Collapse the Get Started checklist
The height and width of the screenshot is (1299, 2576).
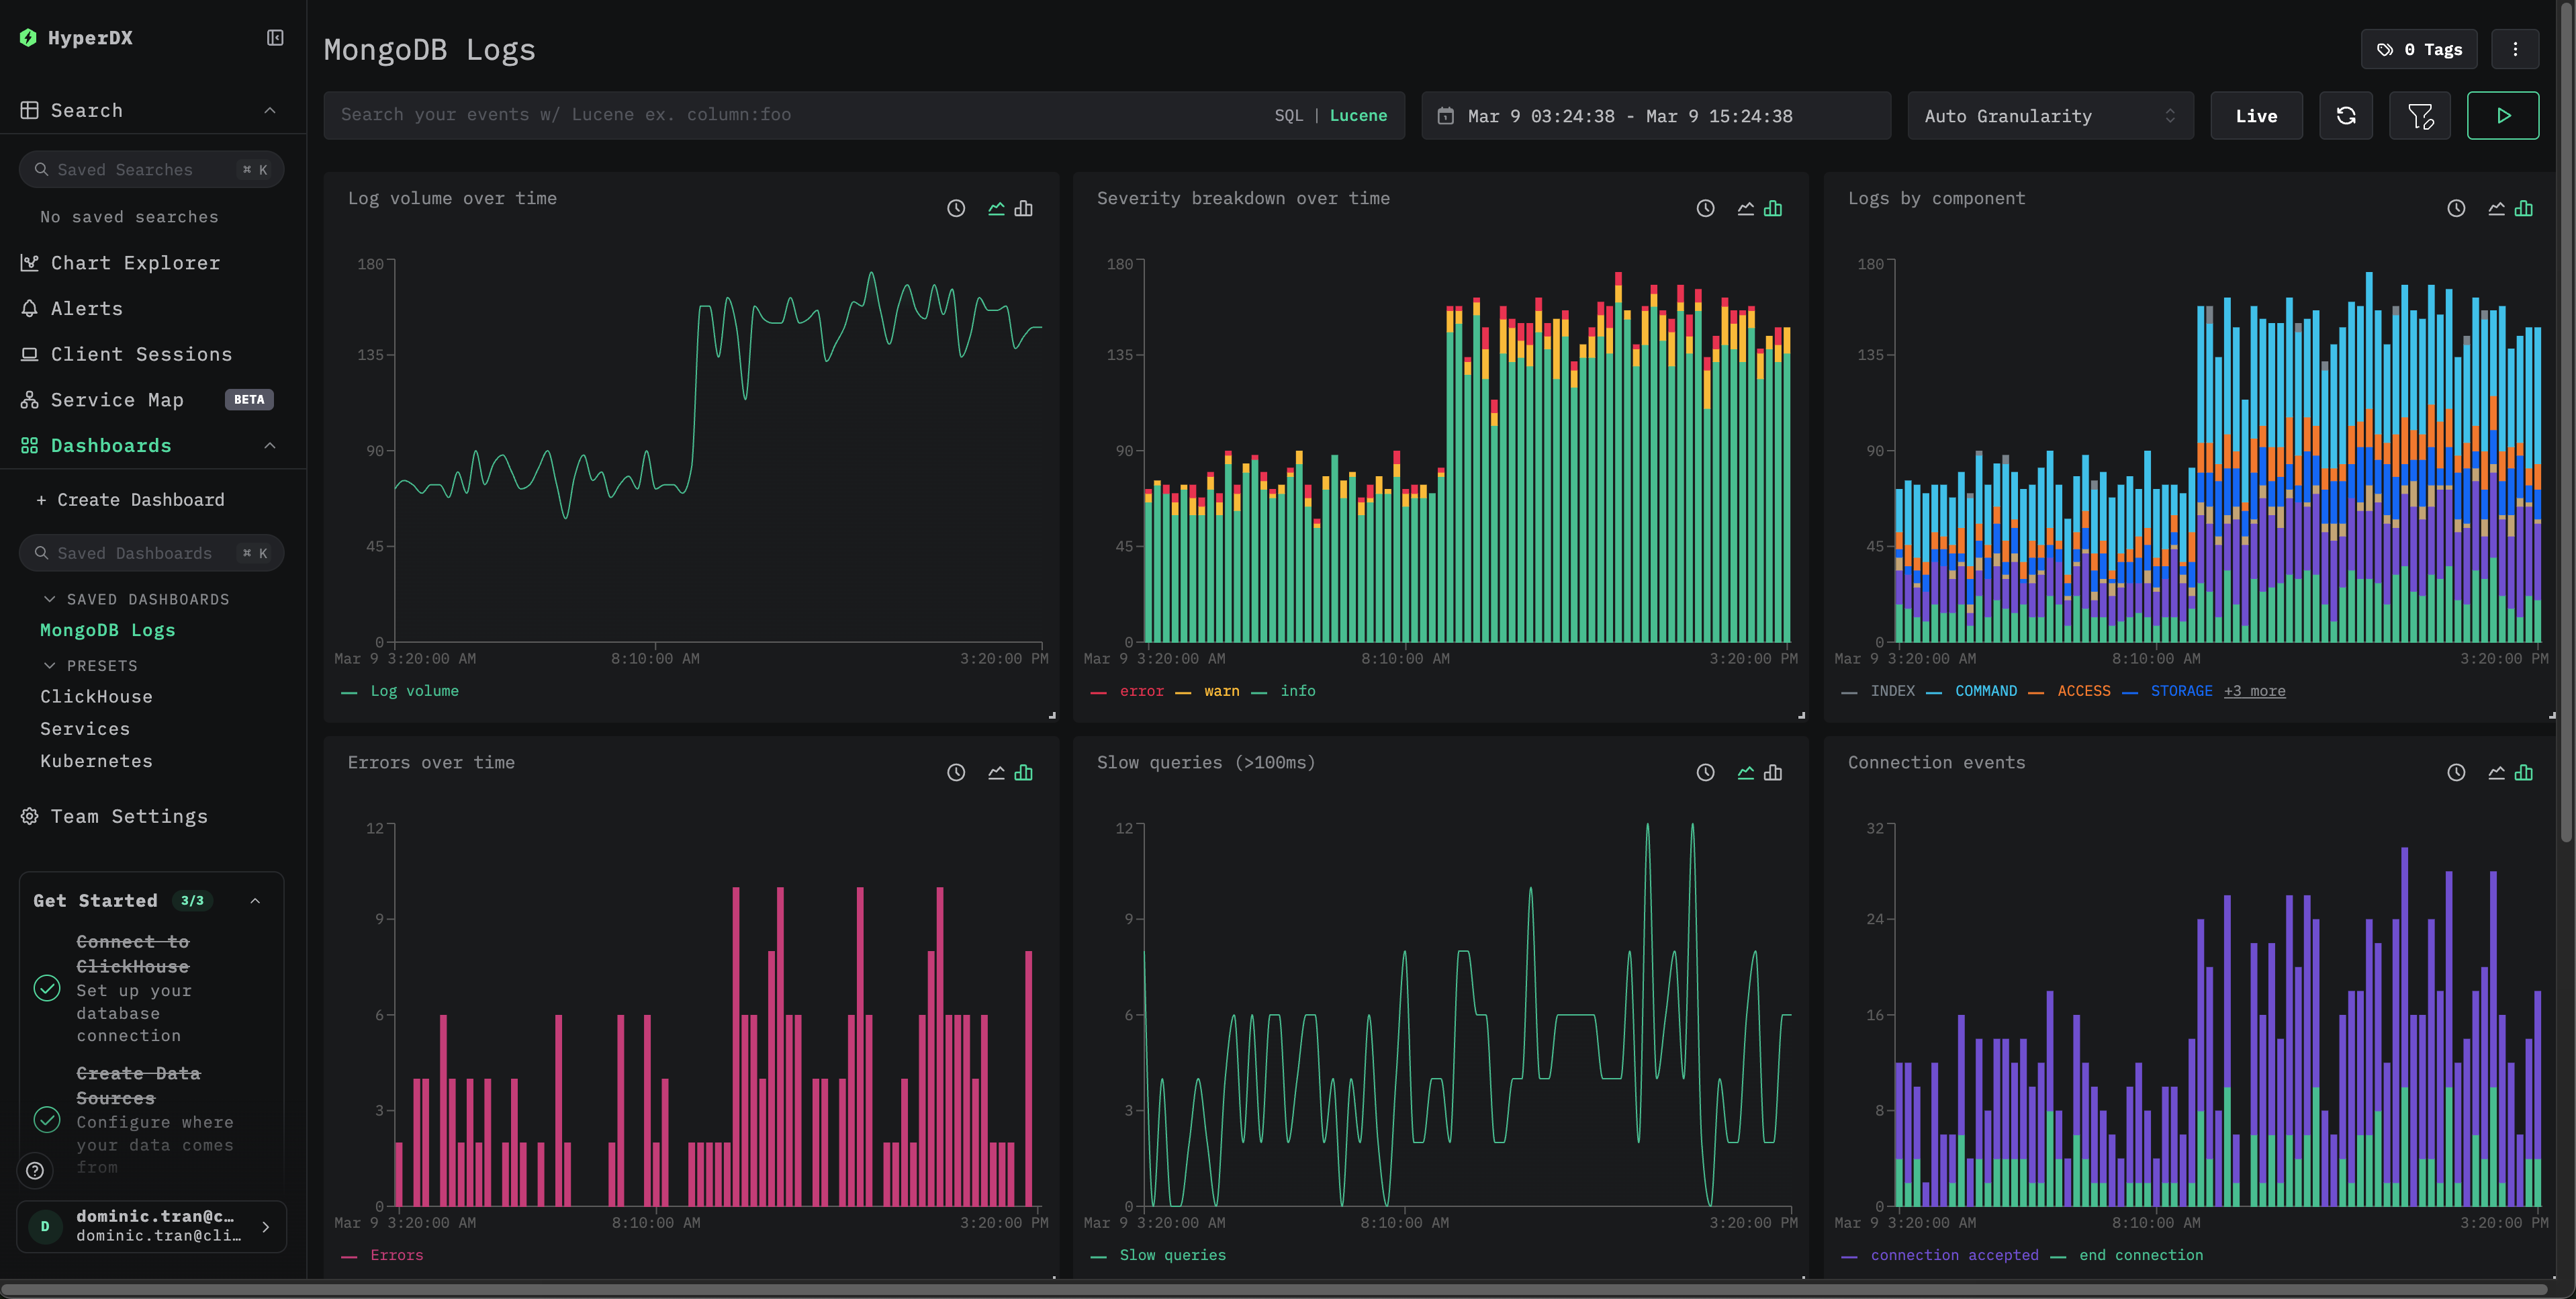254,900
